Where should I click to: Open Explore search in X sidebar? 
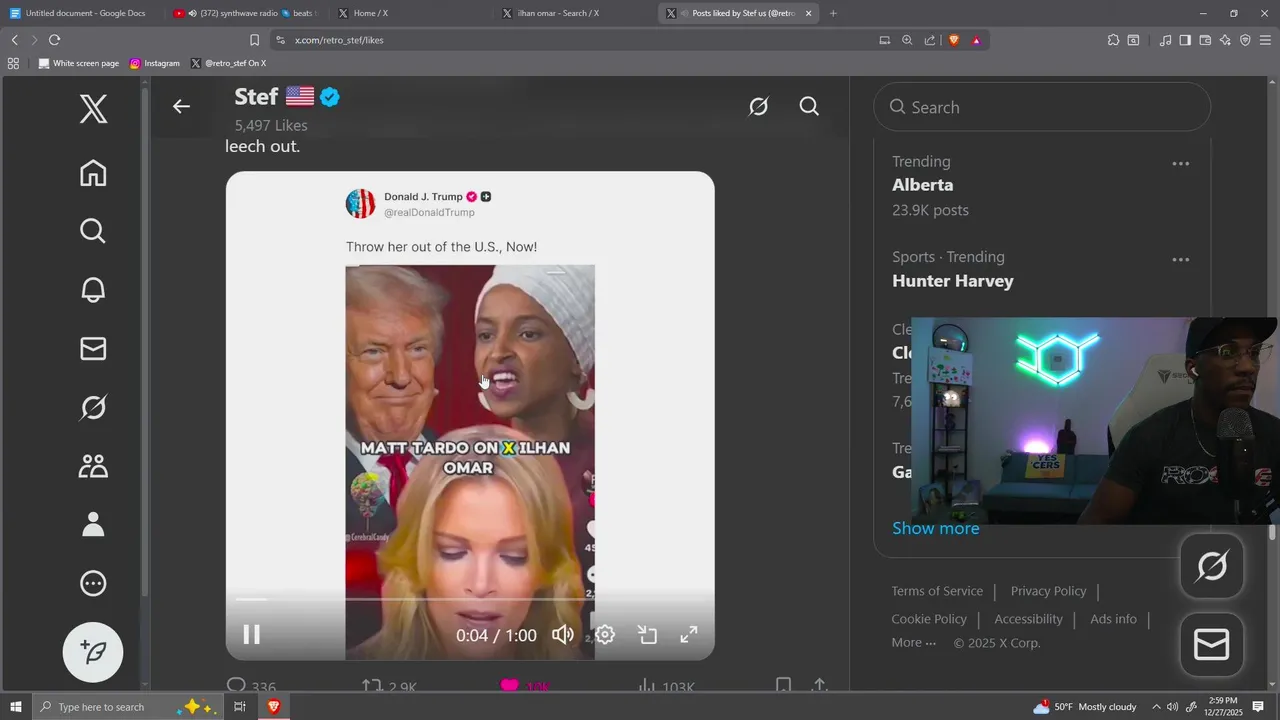point(93,231)
